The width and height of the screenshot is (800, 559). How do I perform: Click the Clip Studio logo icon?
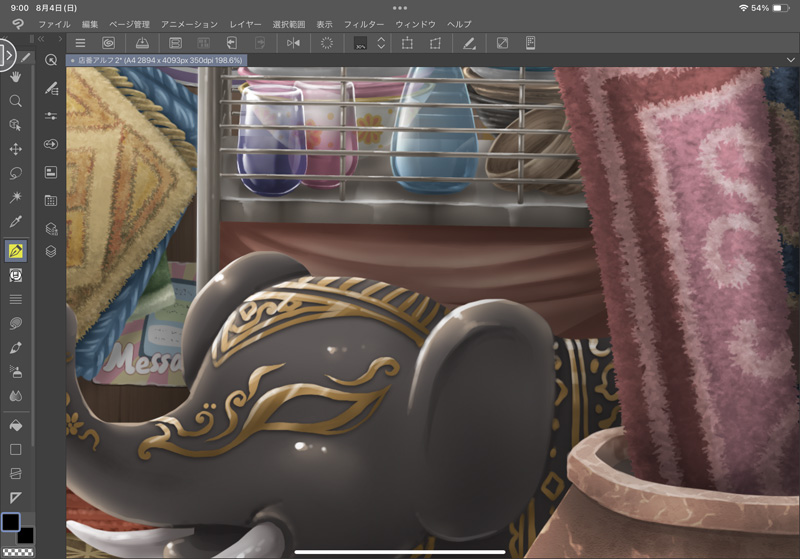coord(16,22)
